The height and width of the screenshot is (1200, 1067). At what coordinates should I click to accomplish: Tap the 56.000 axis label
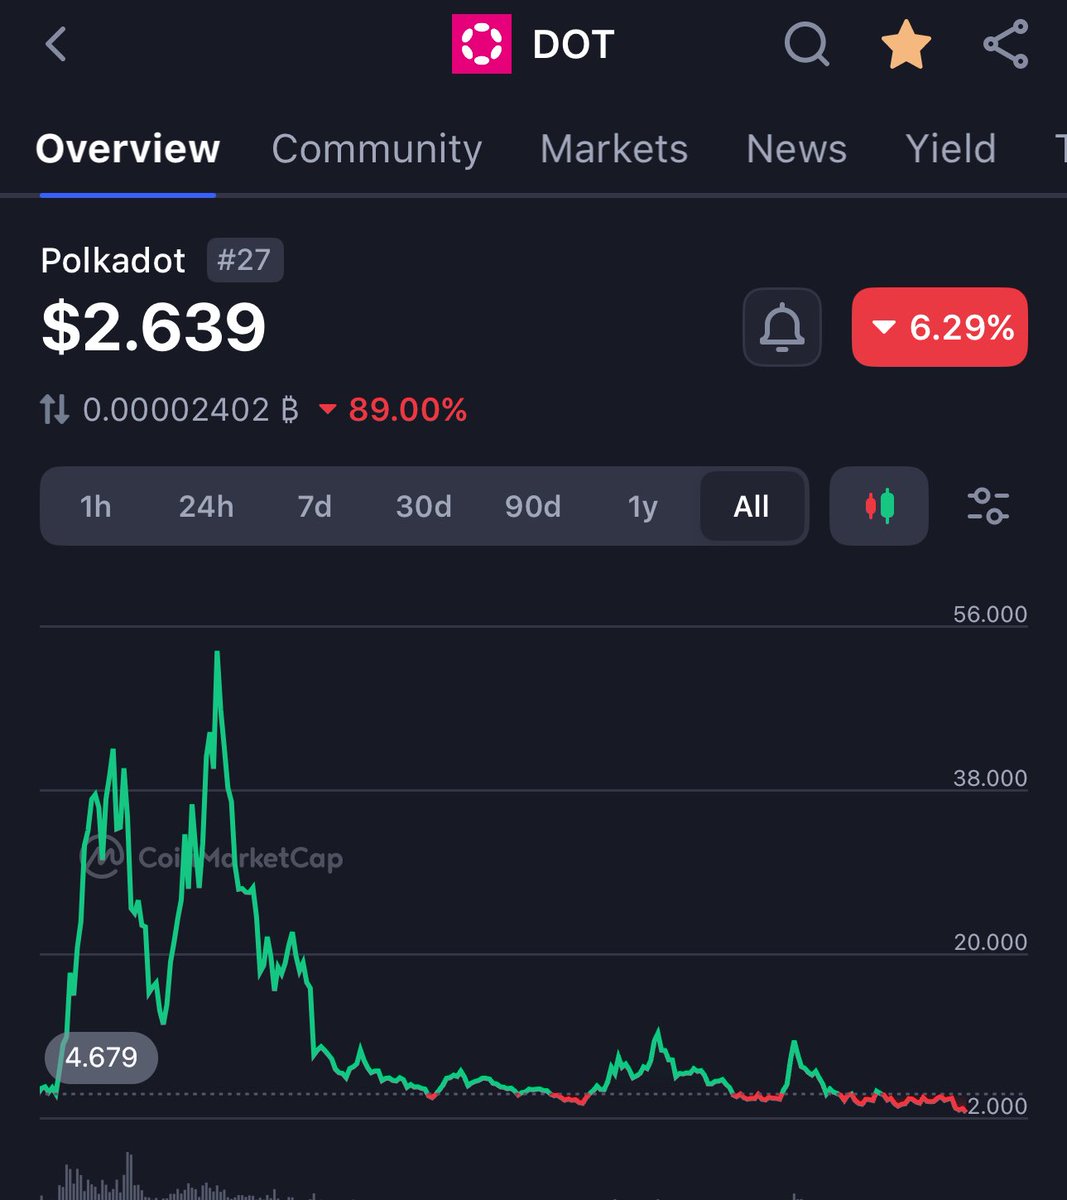[x=990, y=614]
